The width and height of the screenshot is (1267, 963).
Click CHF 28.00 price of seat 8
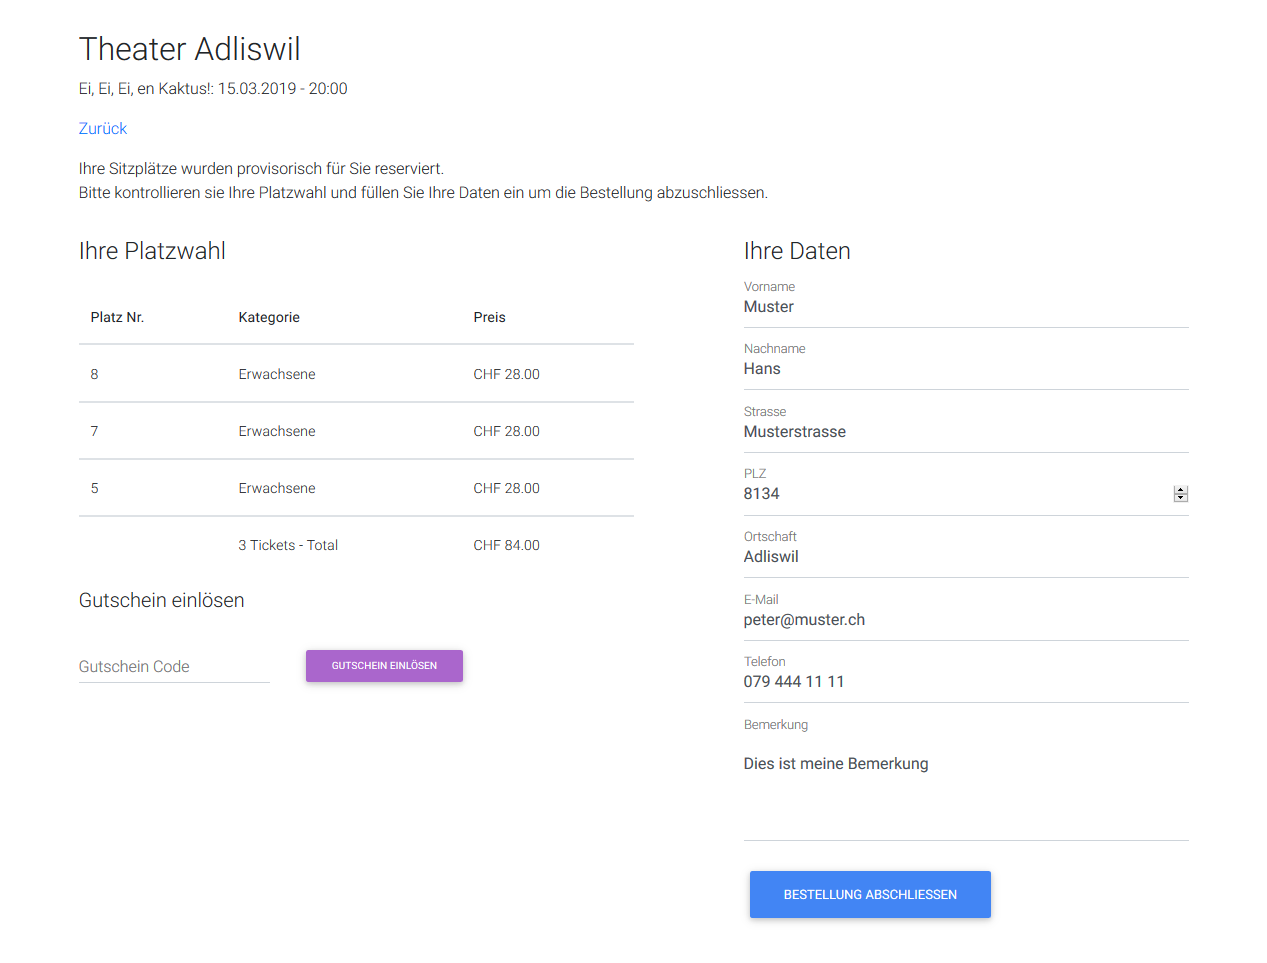(506, 374)
